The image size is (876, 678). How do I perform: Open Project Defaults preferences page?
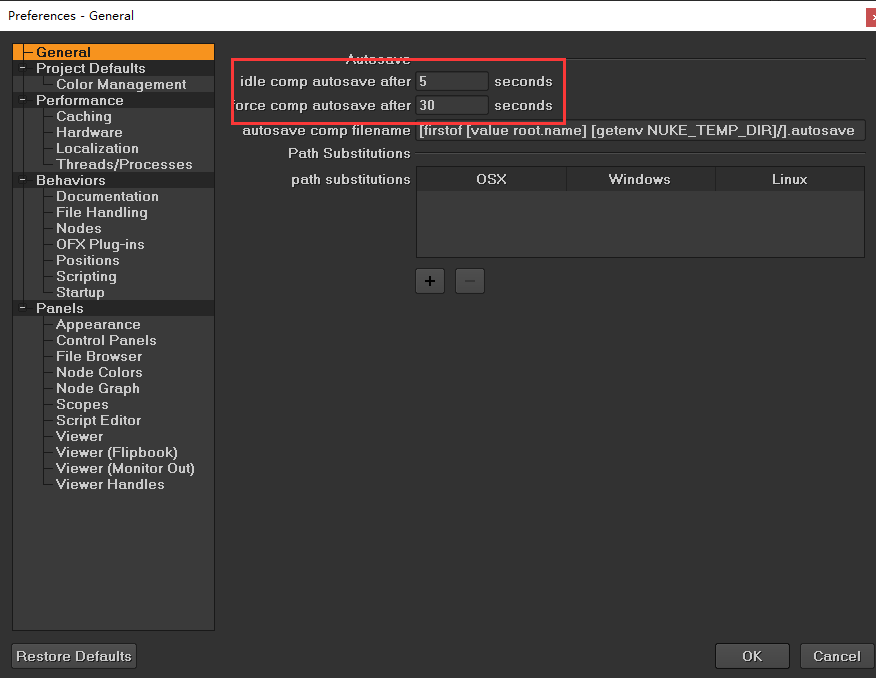[x=91, y=68]
